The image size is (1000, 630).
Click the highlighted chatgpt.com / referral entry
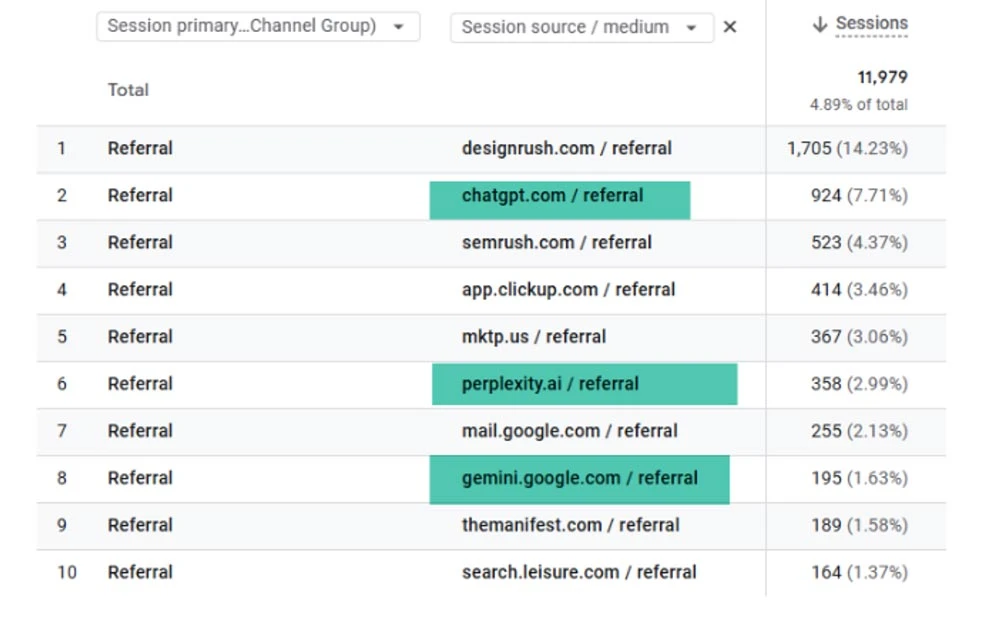552,196
